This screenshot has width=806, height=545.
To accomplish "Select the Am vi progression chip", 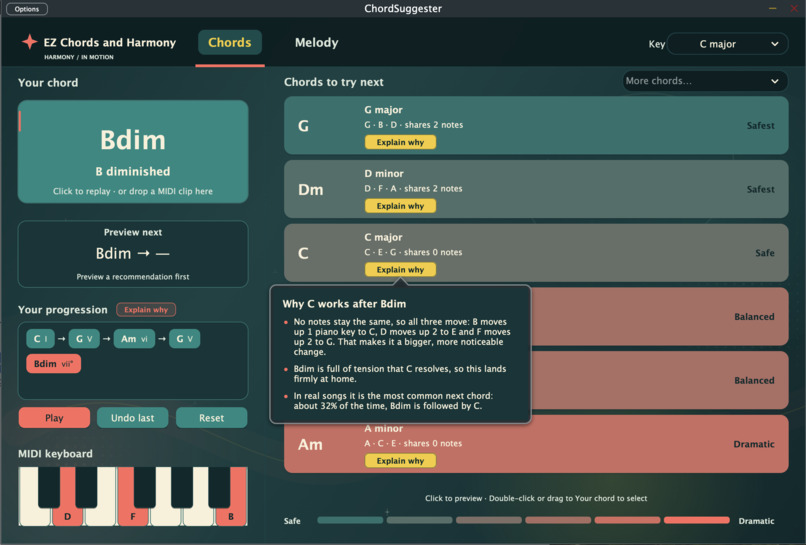I will (x=134, y=339).
